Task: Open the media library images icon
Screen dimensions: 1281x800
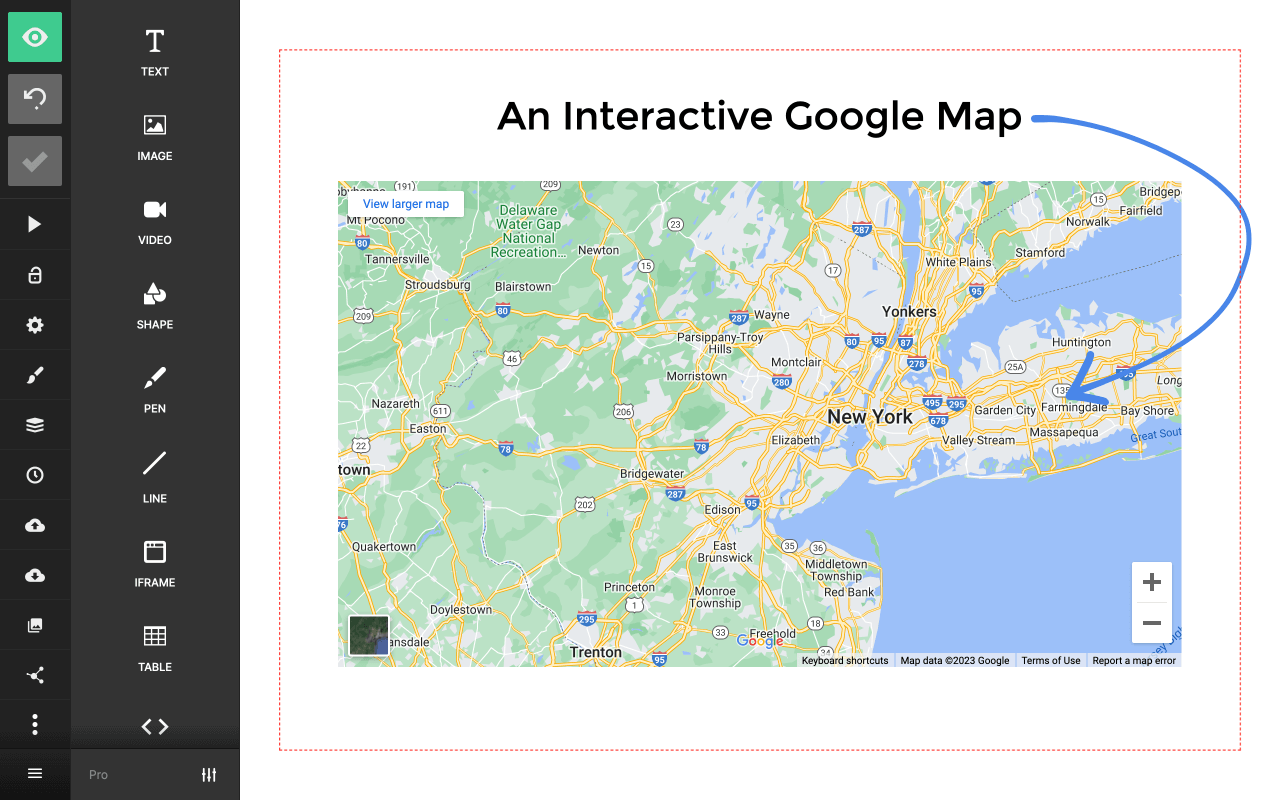Action: 35,625
